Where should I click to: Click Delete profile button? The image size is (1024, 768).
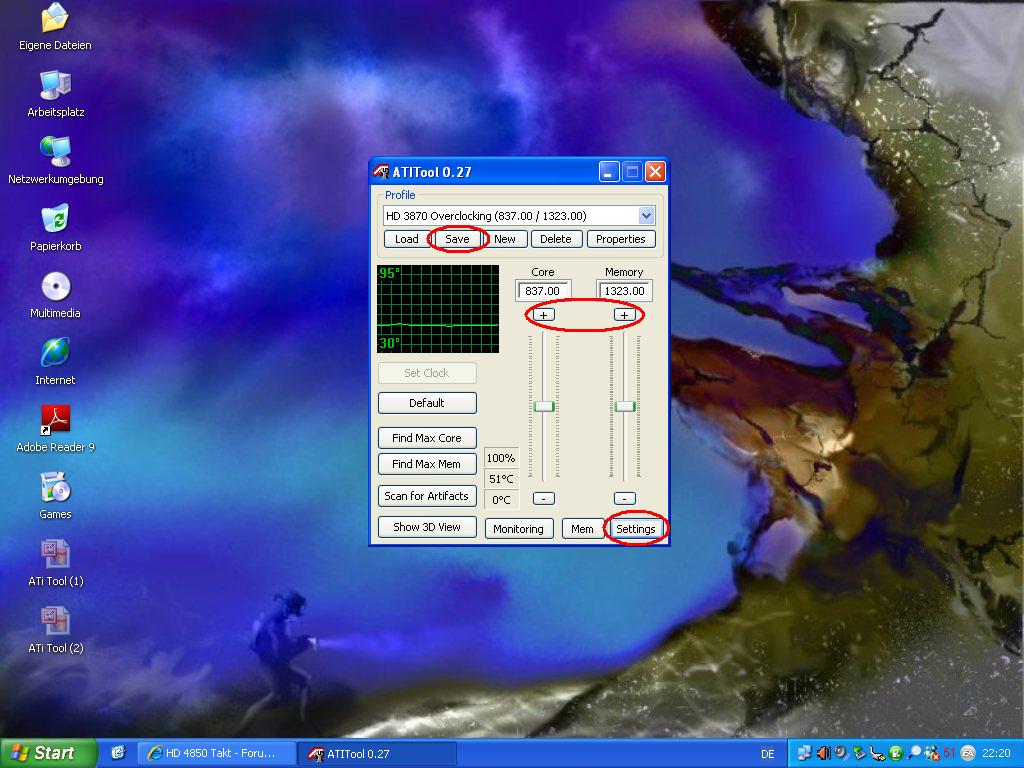556,239
